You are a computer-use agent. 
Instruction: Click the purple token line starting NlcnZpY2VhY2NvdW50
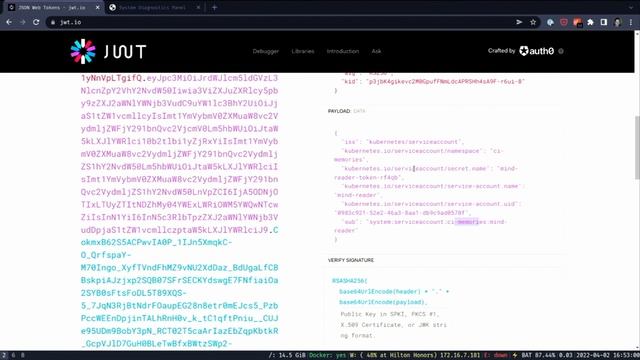coord(180,91)
